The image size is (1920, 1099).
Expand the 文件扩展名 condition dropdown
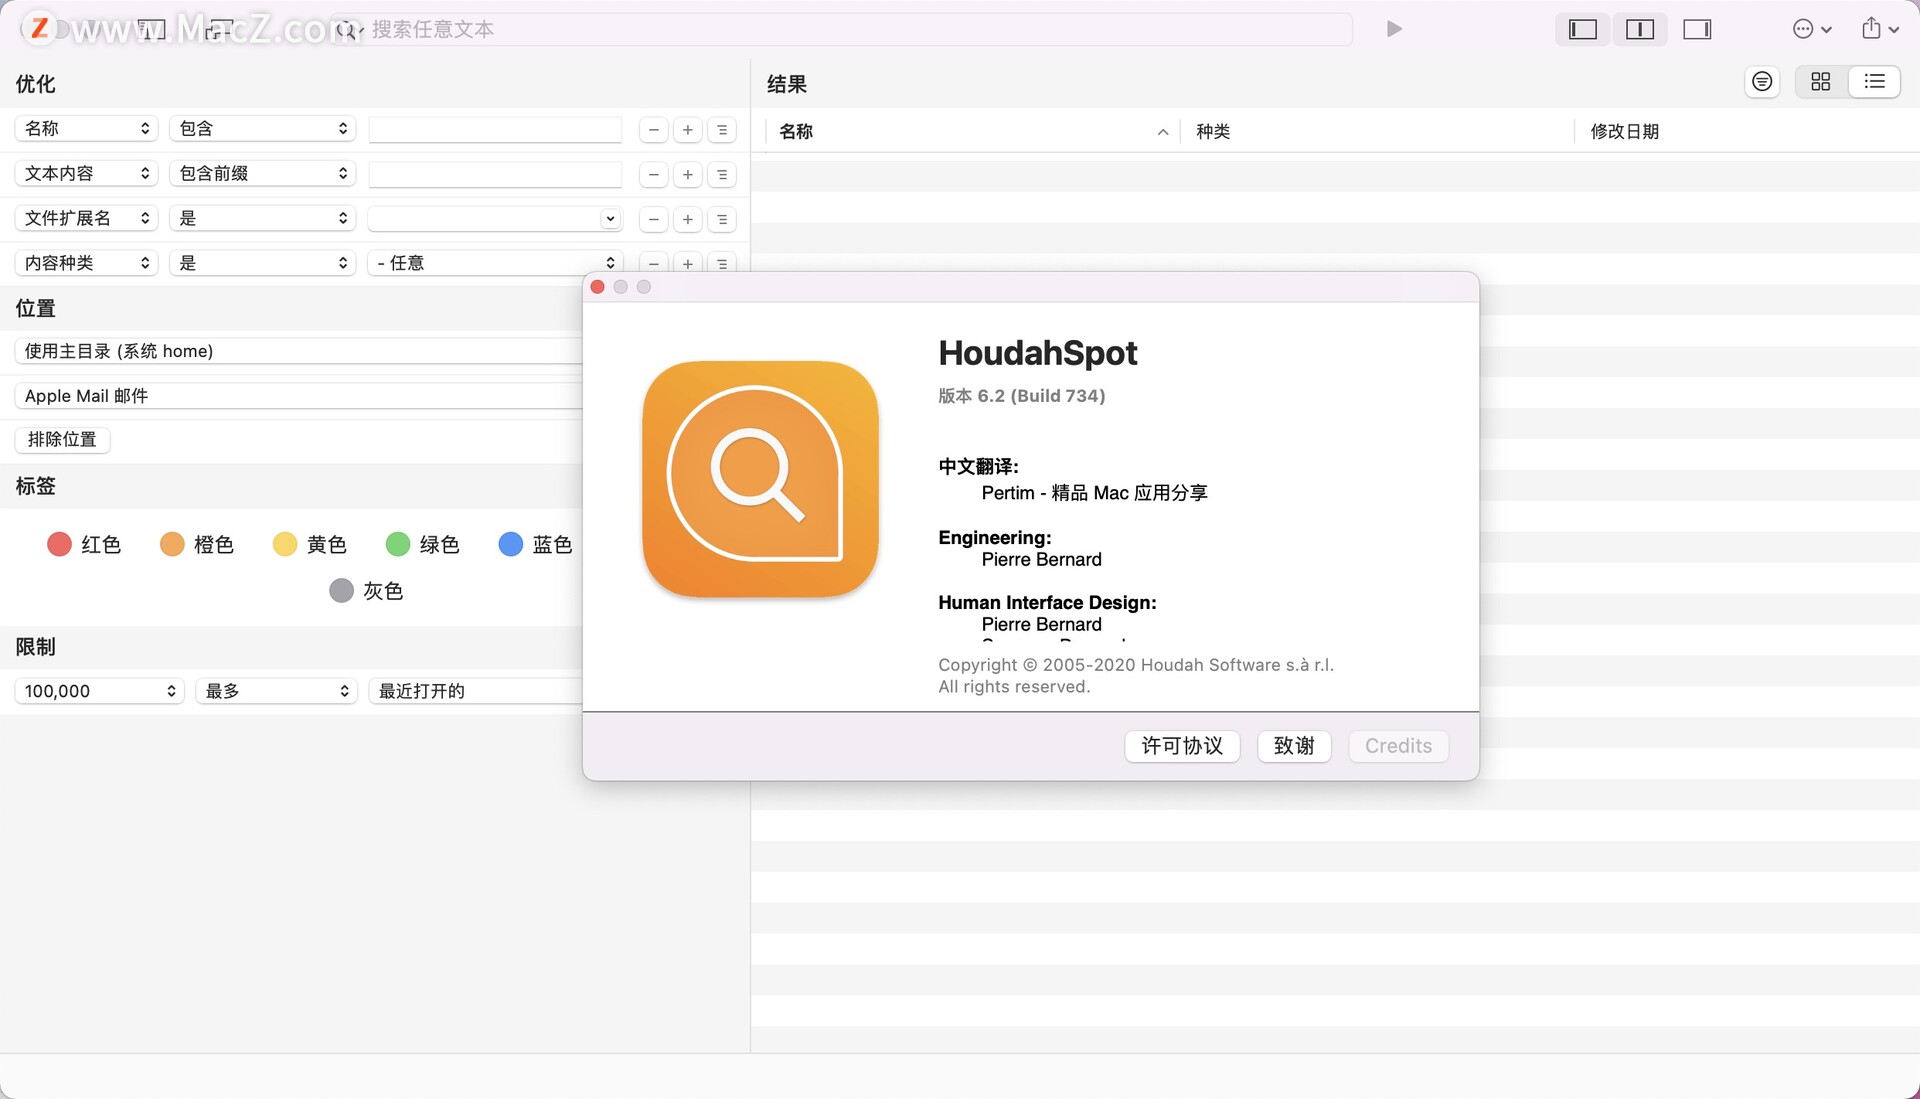[x=260, y=218]
